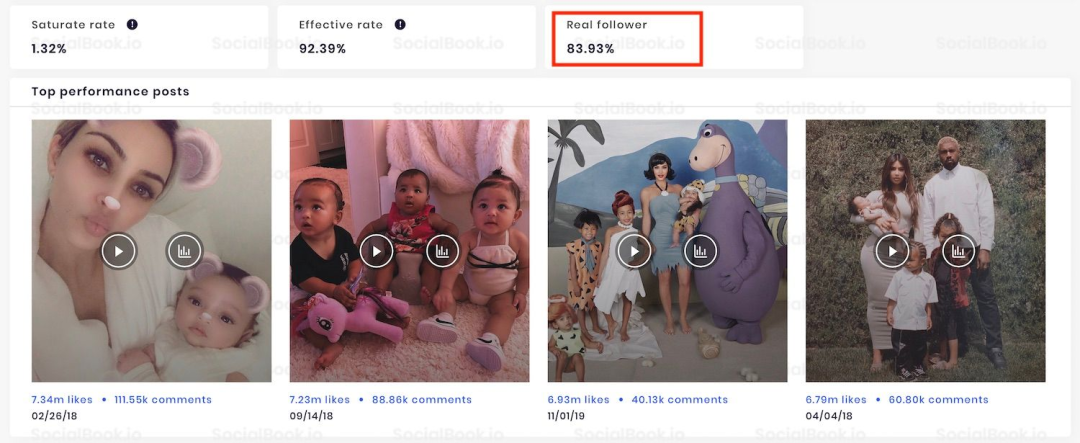Click the 60.80k comments link
The width and height of the screenshot is (1080, 443).
[x=938, y=400]
